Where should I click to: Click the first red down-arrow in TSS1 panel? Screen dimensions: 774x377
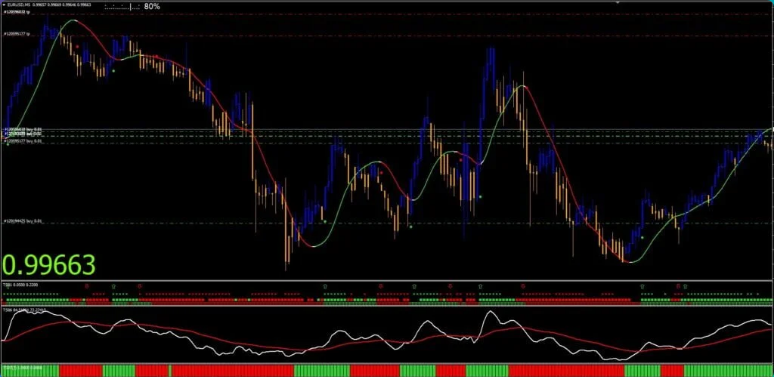[87, 286]
